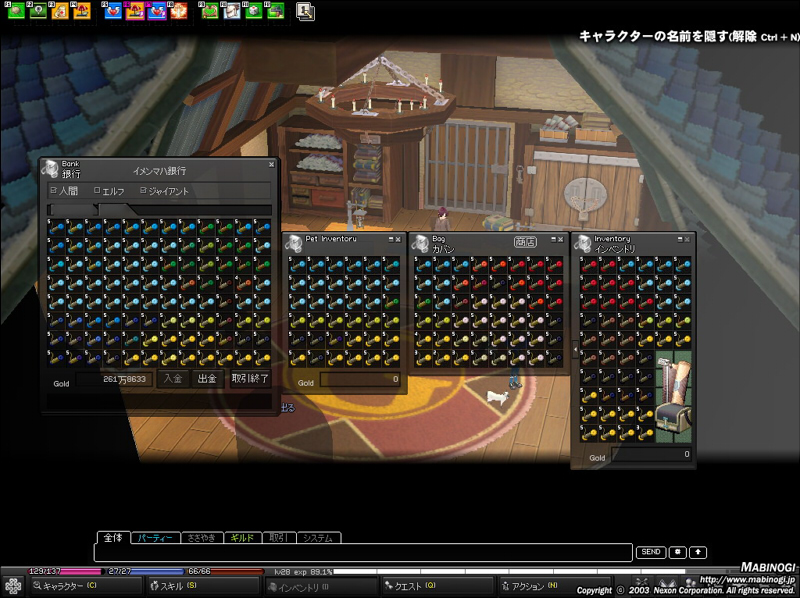Viewport: 800px width, 598px height.
Task: Click the chat message input field
Action: click(x=363, y=553)
